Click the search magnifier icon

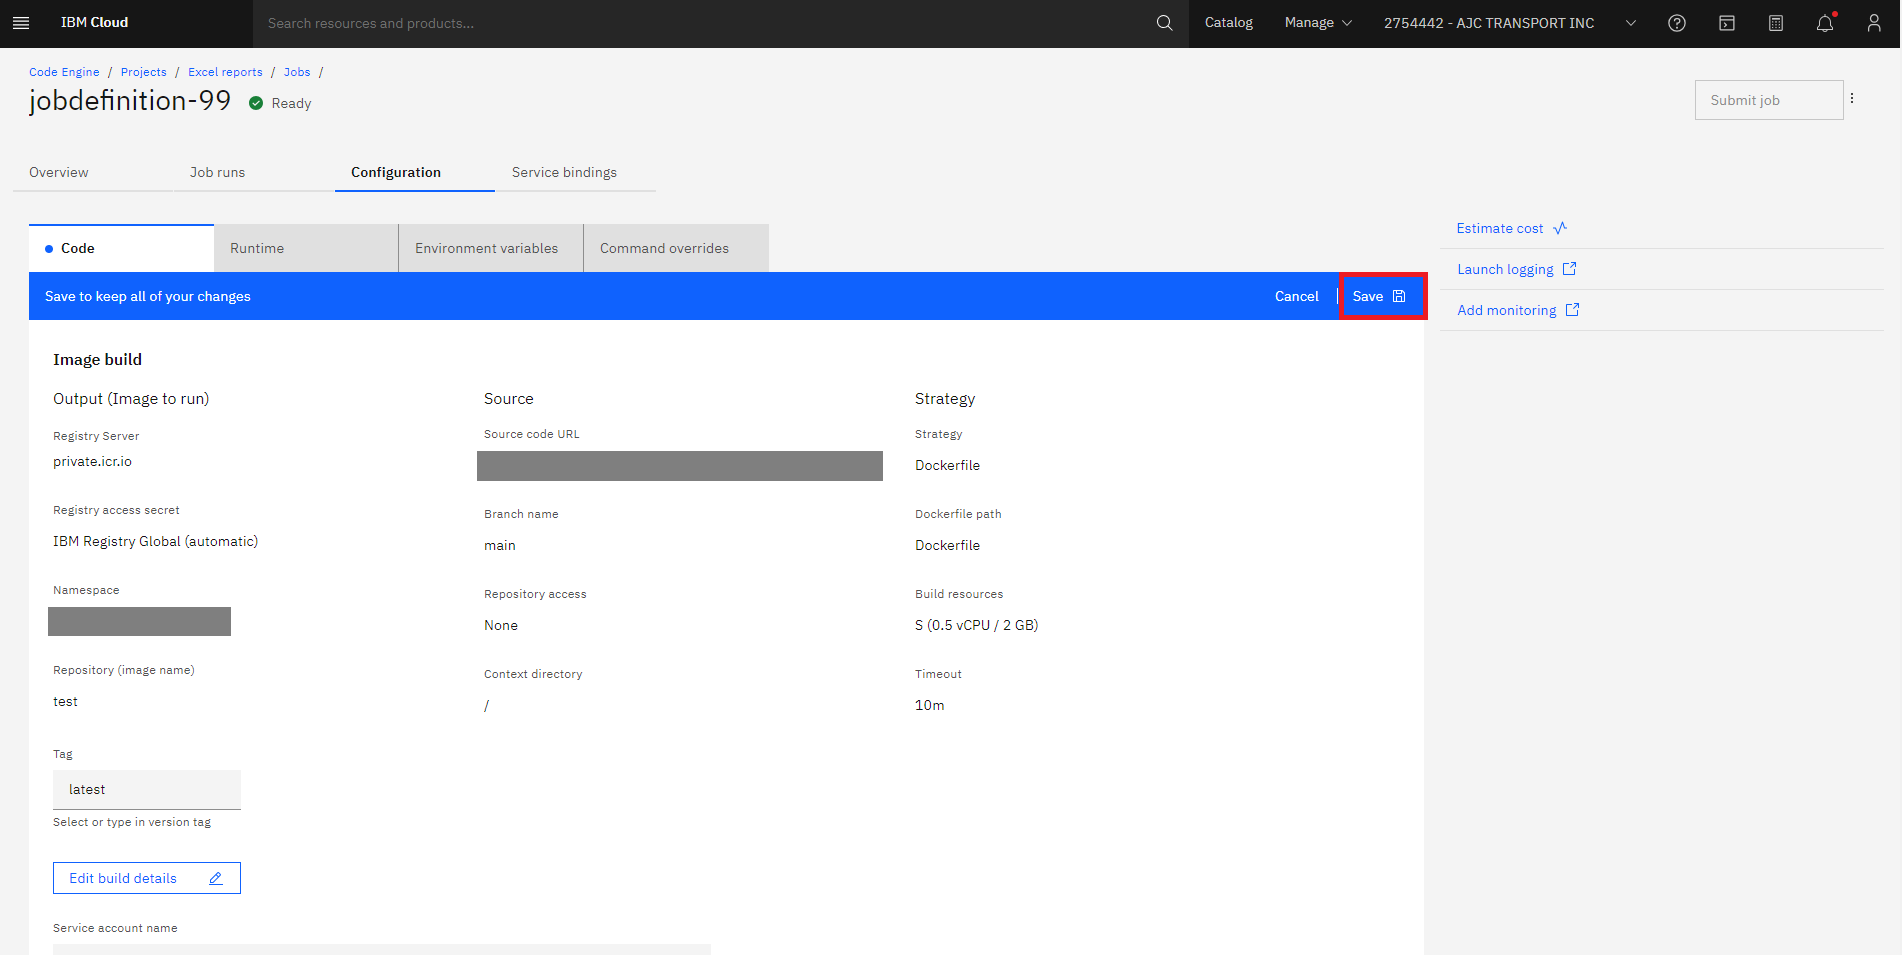point(1164,23)
